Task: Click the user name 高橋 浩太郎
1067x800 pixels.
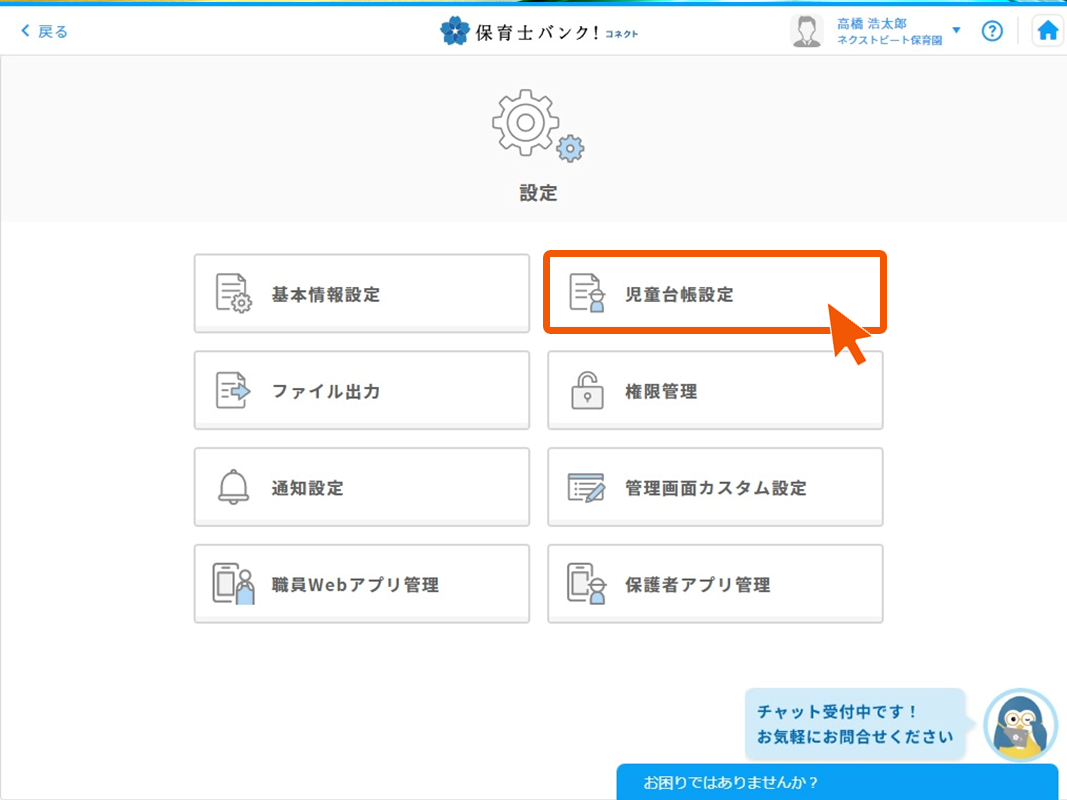Action: 871,23
